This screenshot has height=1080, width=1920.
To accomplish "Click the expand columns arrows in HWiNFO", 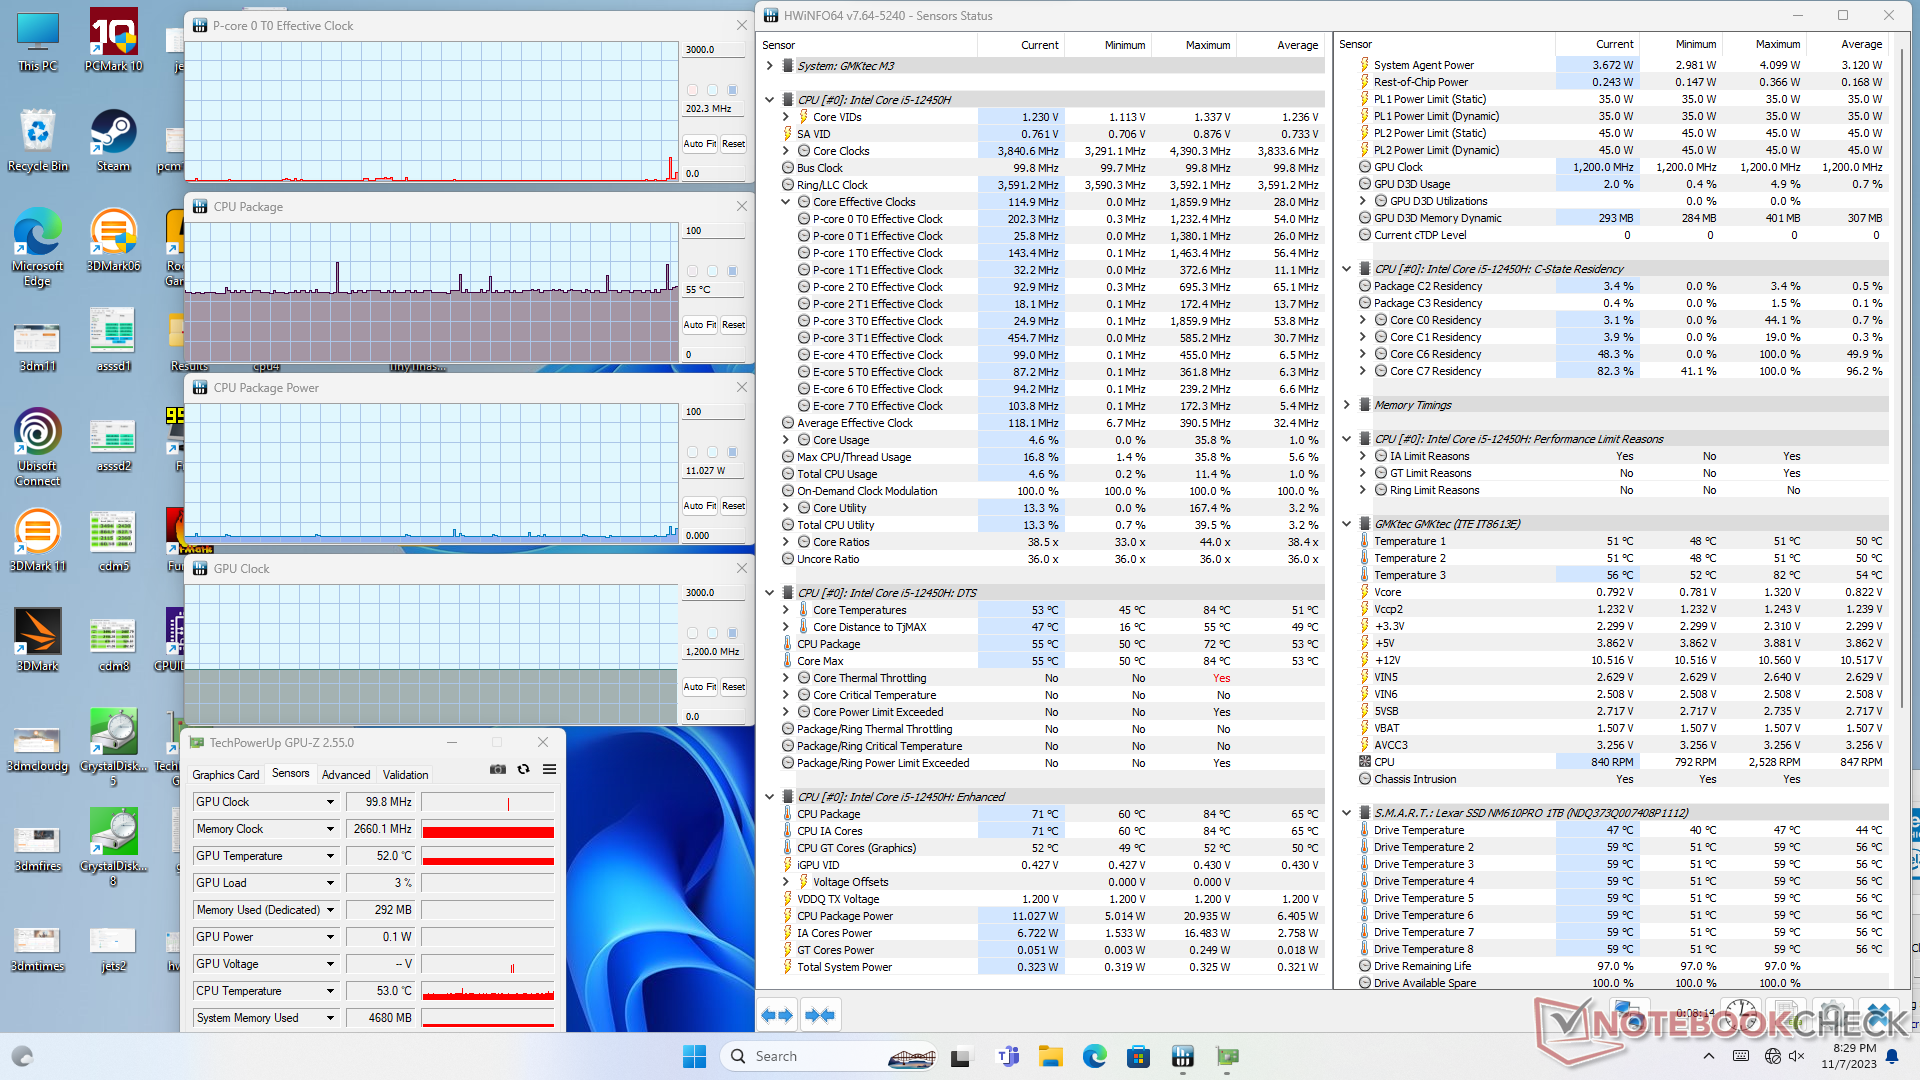I will coord(777,1015).
